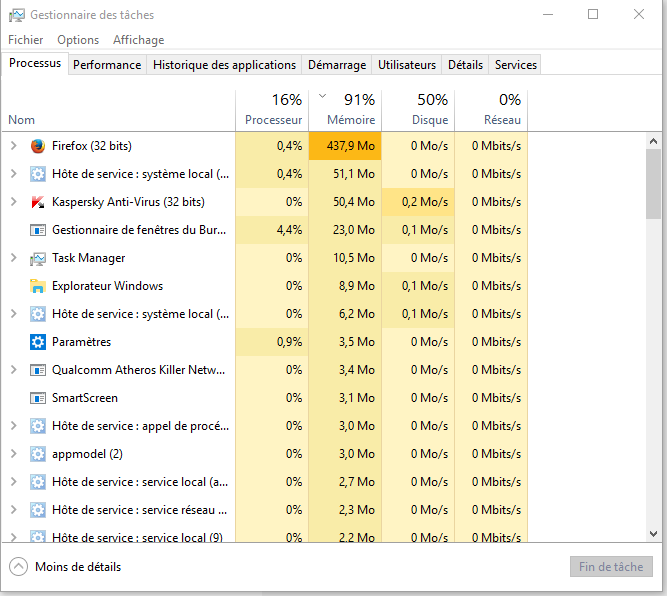Expand the appmodel (2) process group
Image resolution: width=667 pixels, height=596 pixels.
click(13, 454)
